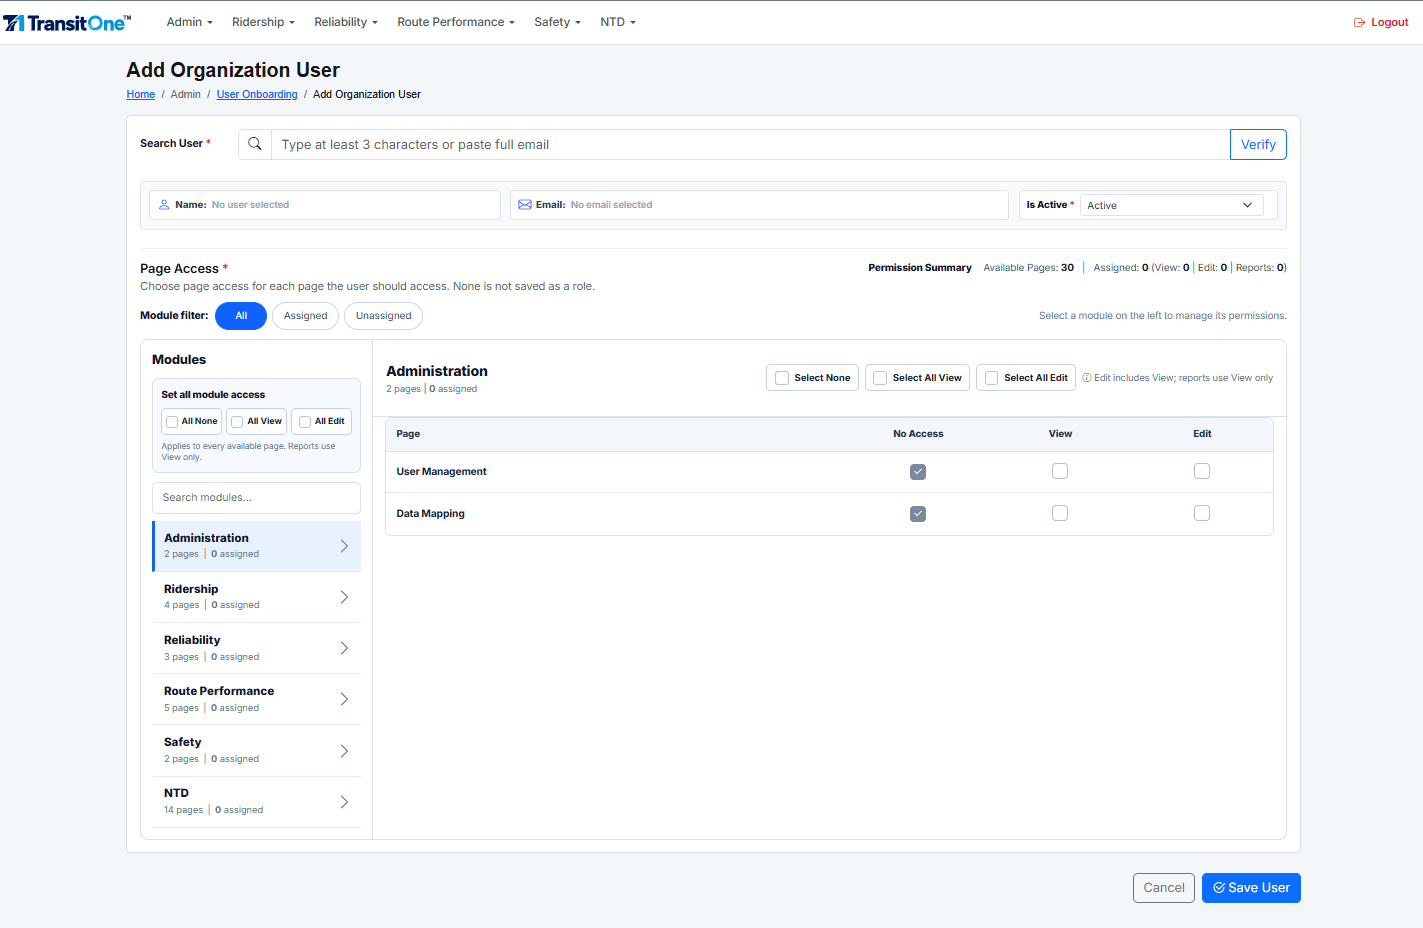This screenshot has width=1423, height=928.
Task: Open the Home breadcrumb link
Action: (141, 94)
